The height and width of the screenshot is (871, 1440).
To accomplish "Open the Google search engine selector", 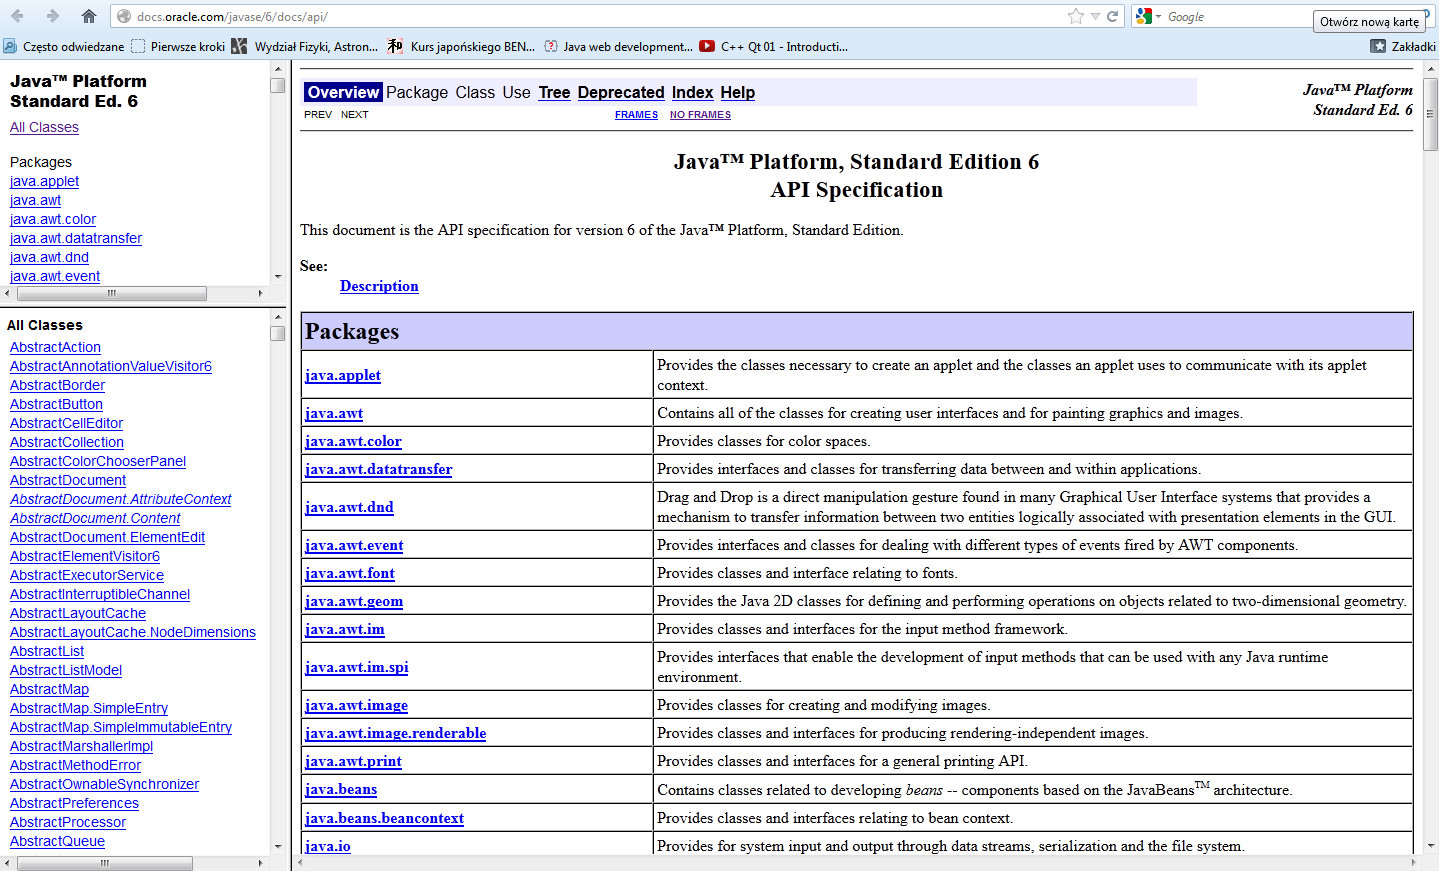I will (x=1148, y=16).
